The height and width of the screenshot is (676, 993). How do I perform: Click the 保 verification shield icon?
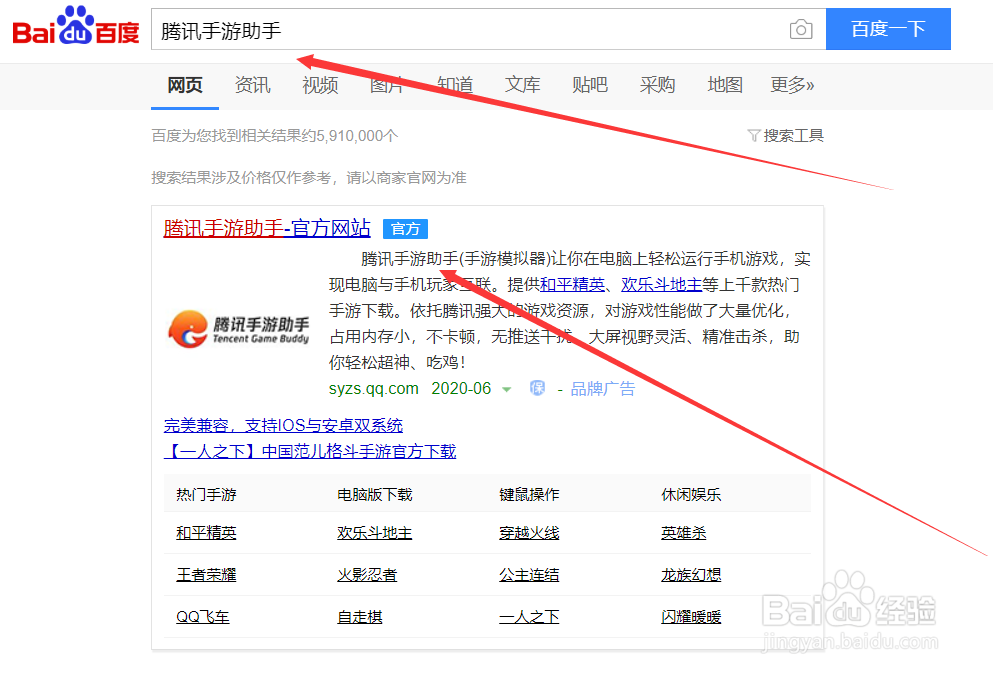(x=537, y=388)
